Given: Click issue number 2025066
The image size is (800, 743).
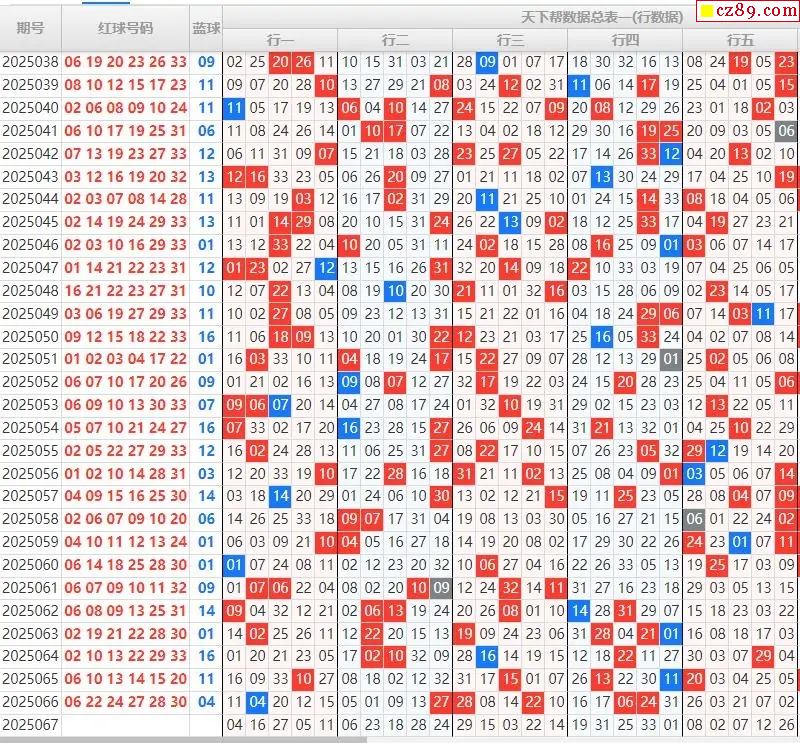Looking at the screenshot, I should click(x=31, y=702).
